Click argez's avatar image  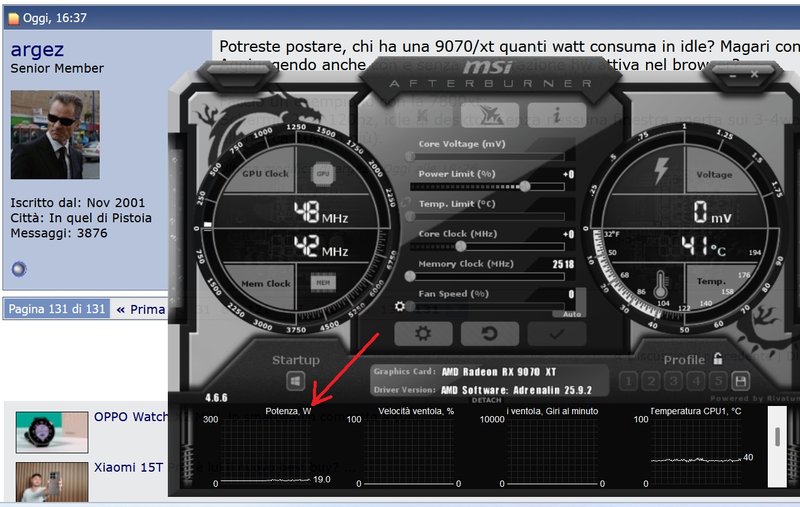pos(55,135)
